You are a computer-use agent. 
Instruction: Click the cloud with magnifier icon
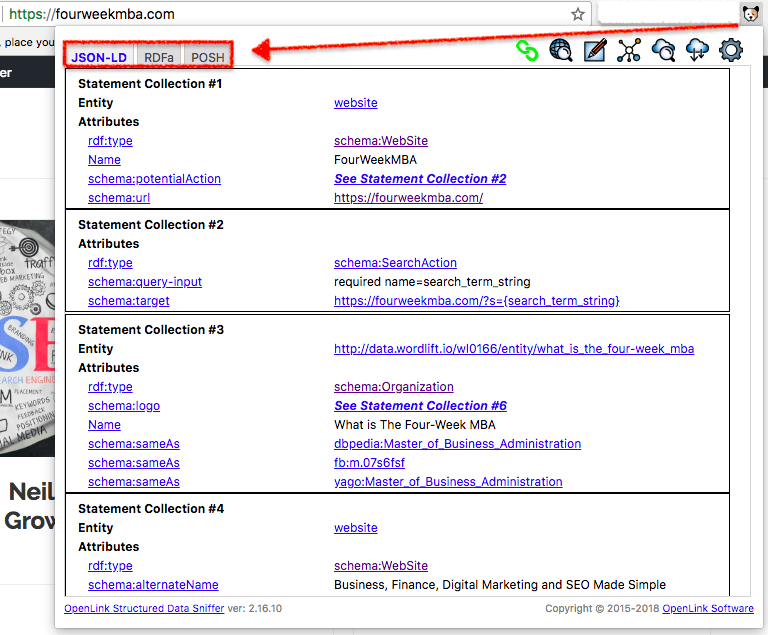point(663,50)
